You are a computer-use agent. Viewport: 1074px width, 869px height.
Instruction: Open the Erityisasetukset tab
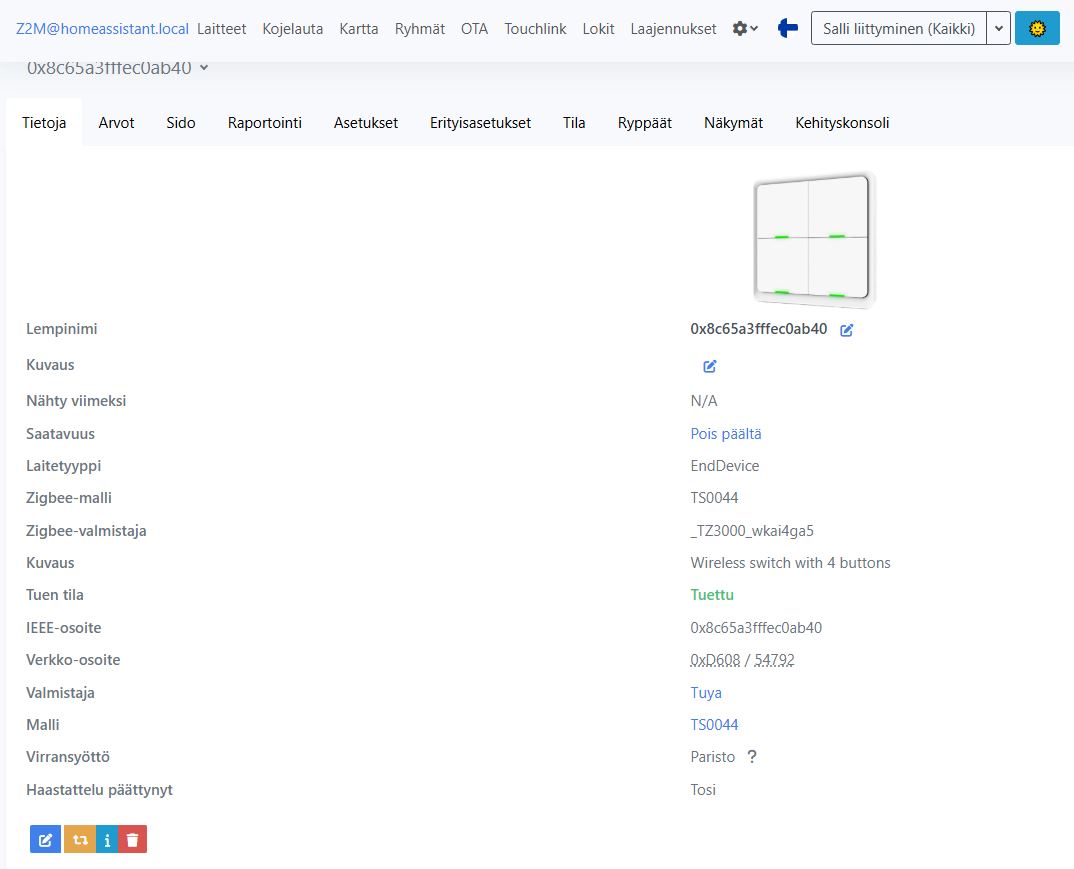pyautogui.click(x=480, y=123)
